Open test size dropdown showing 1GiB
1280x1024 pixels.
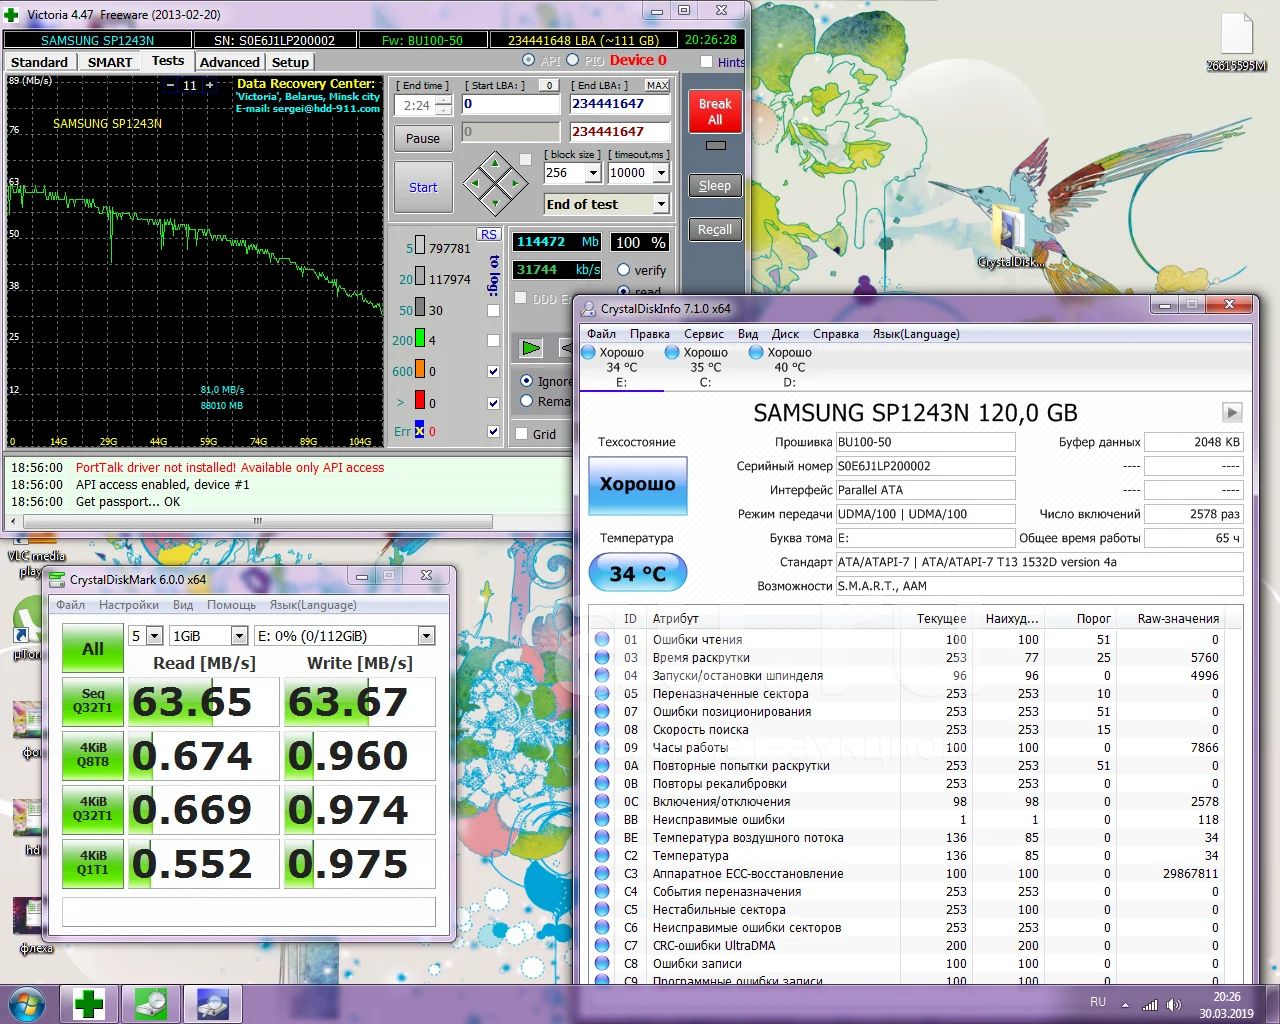pyautogui.click(x=239, y=636)
